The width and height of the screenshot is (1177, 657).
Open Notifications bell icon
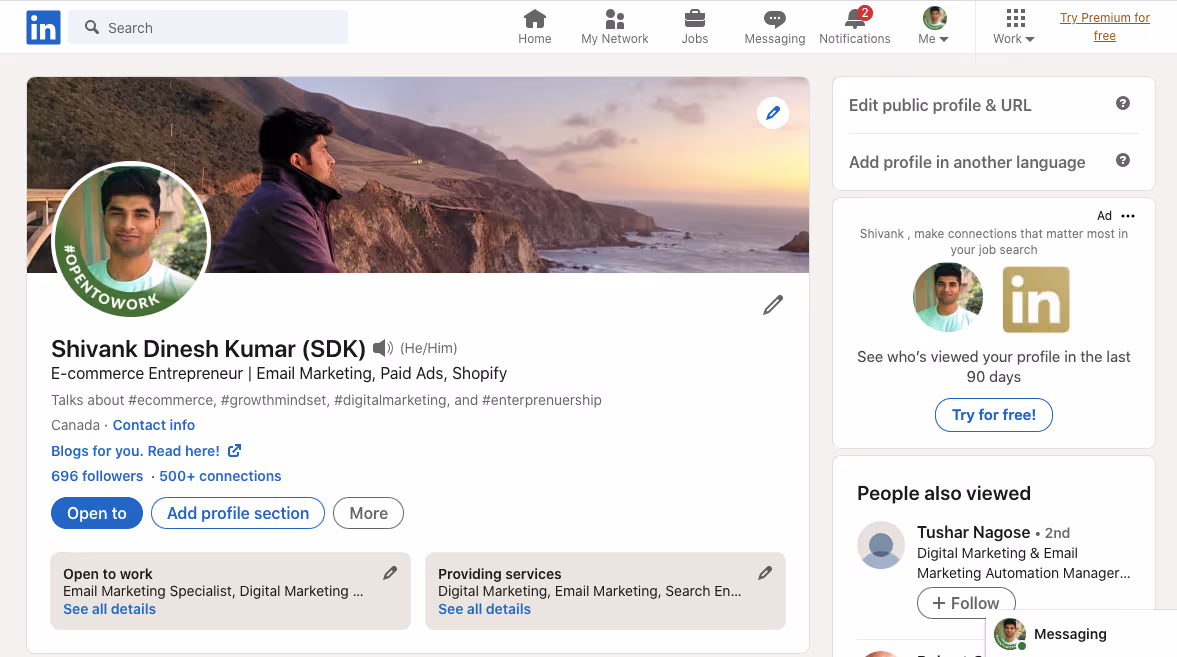[x=854, y=19]
